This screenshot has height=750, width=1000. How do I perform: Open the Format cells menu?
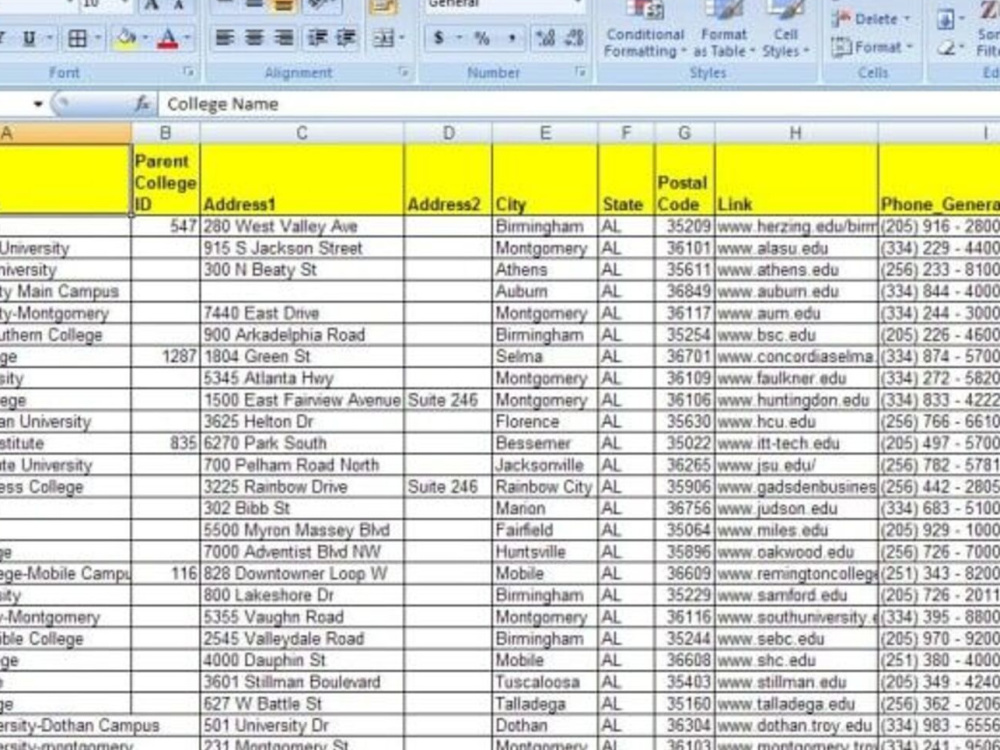(x=872, y=47)
